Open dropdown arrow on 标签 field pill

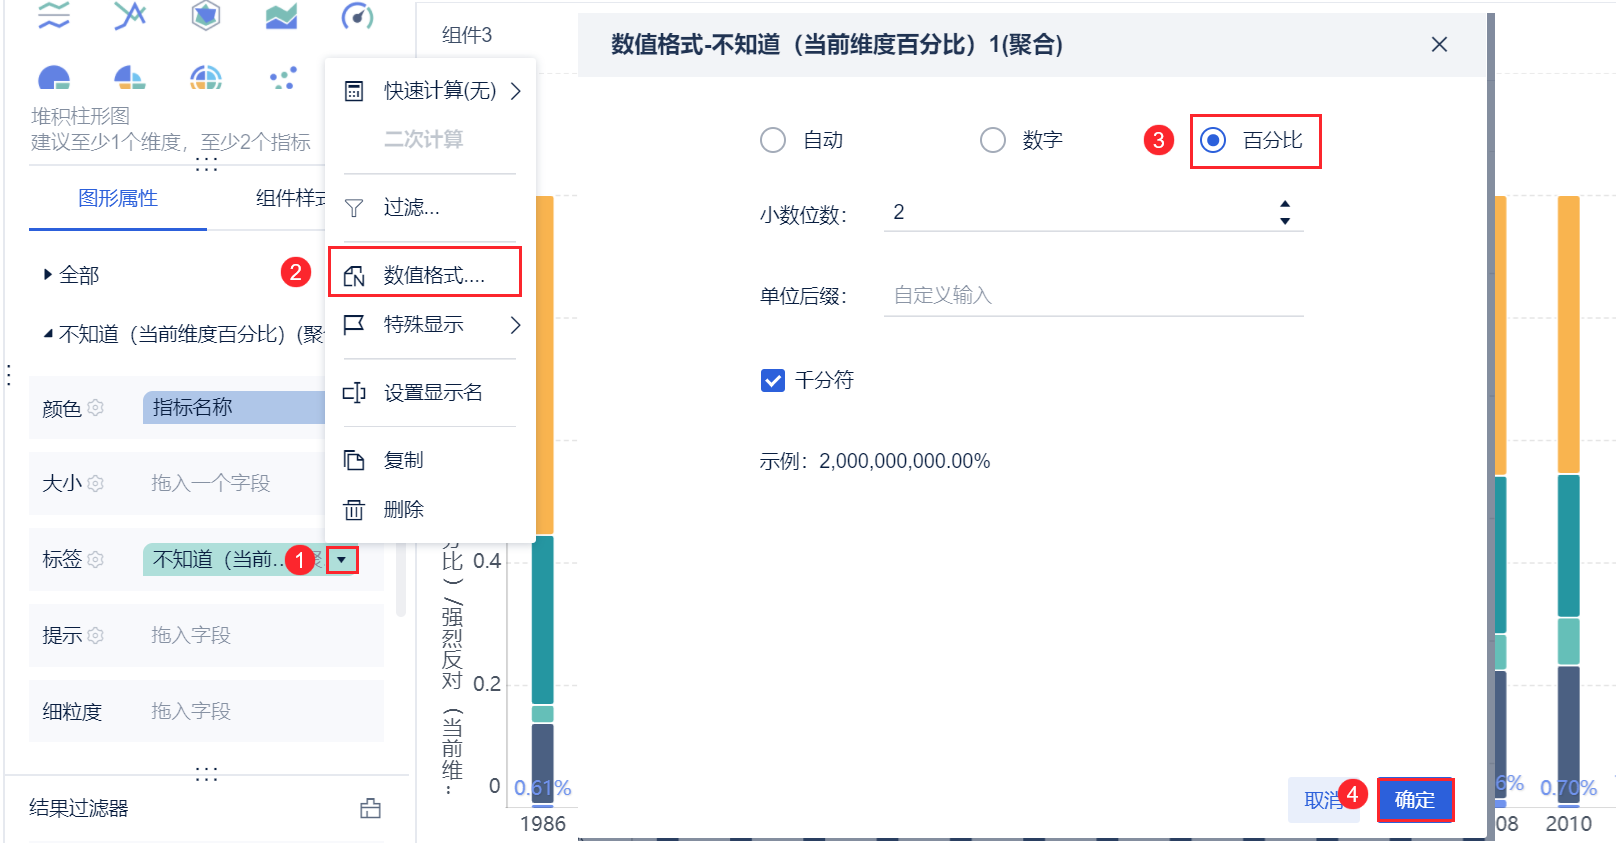pyautogui.click(x=342, y=560)
